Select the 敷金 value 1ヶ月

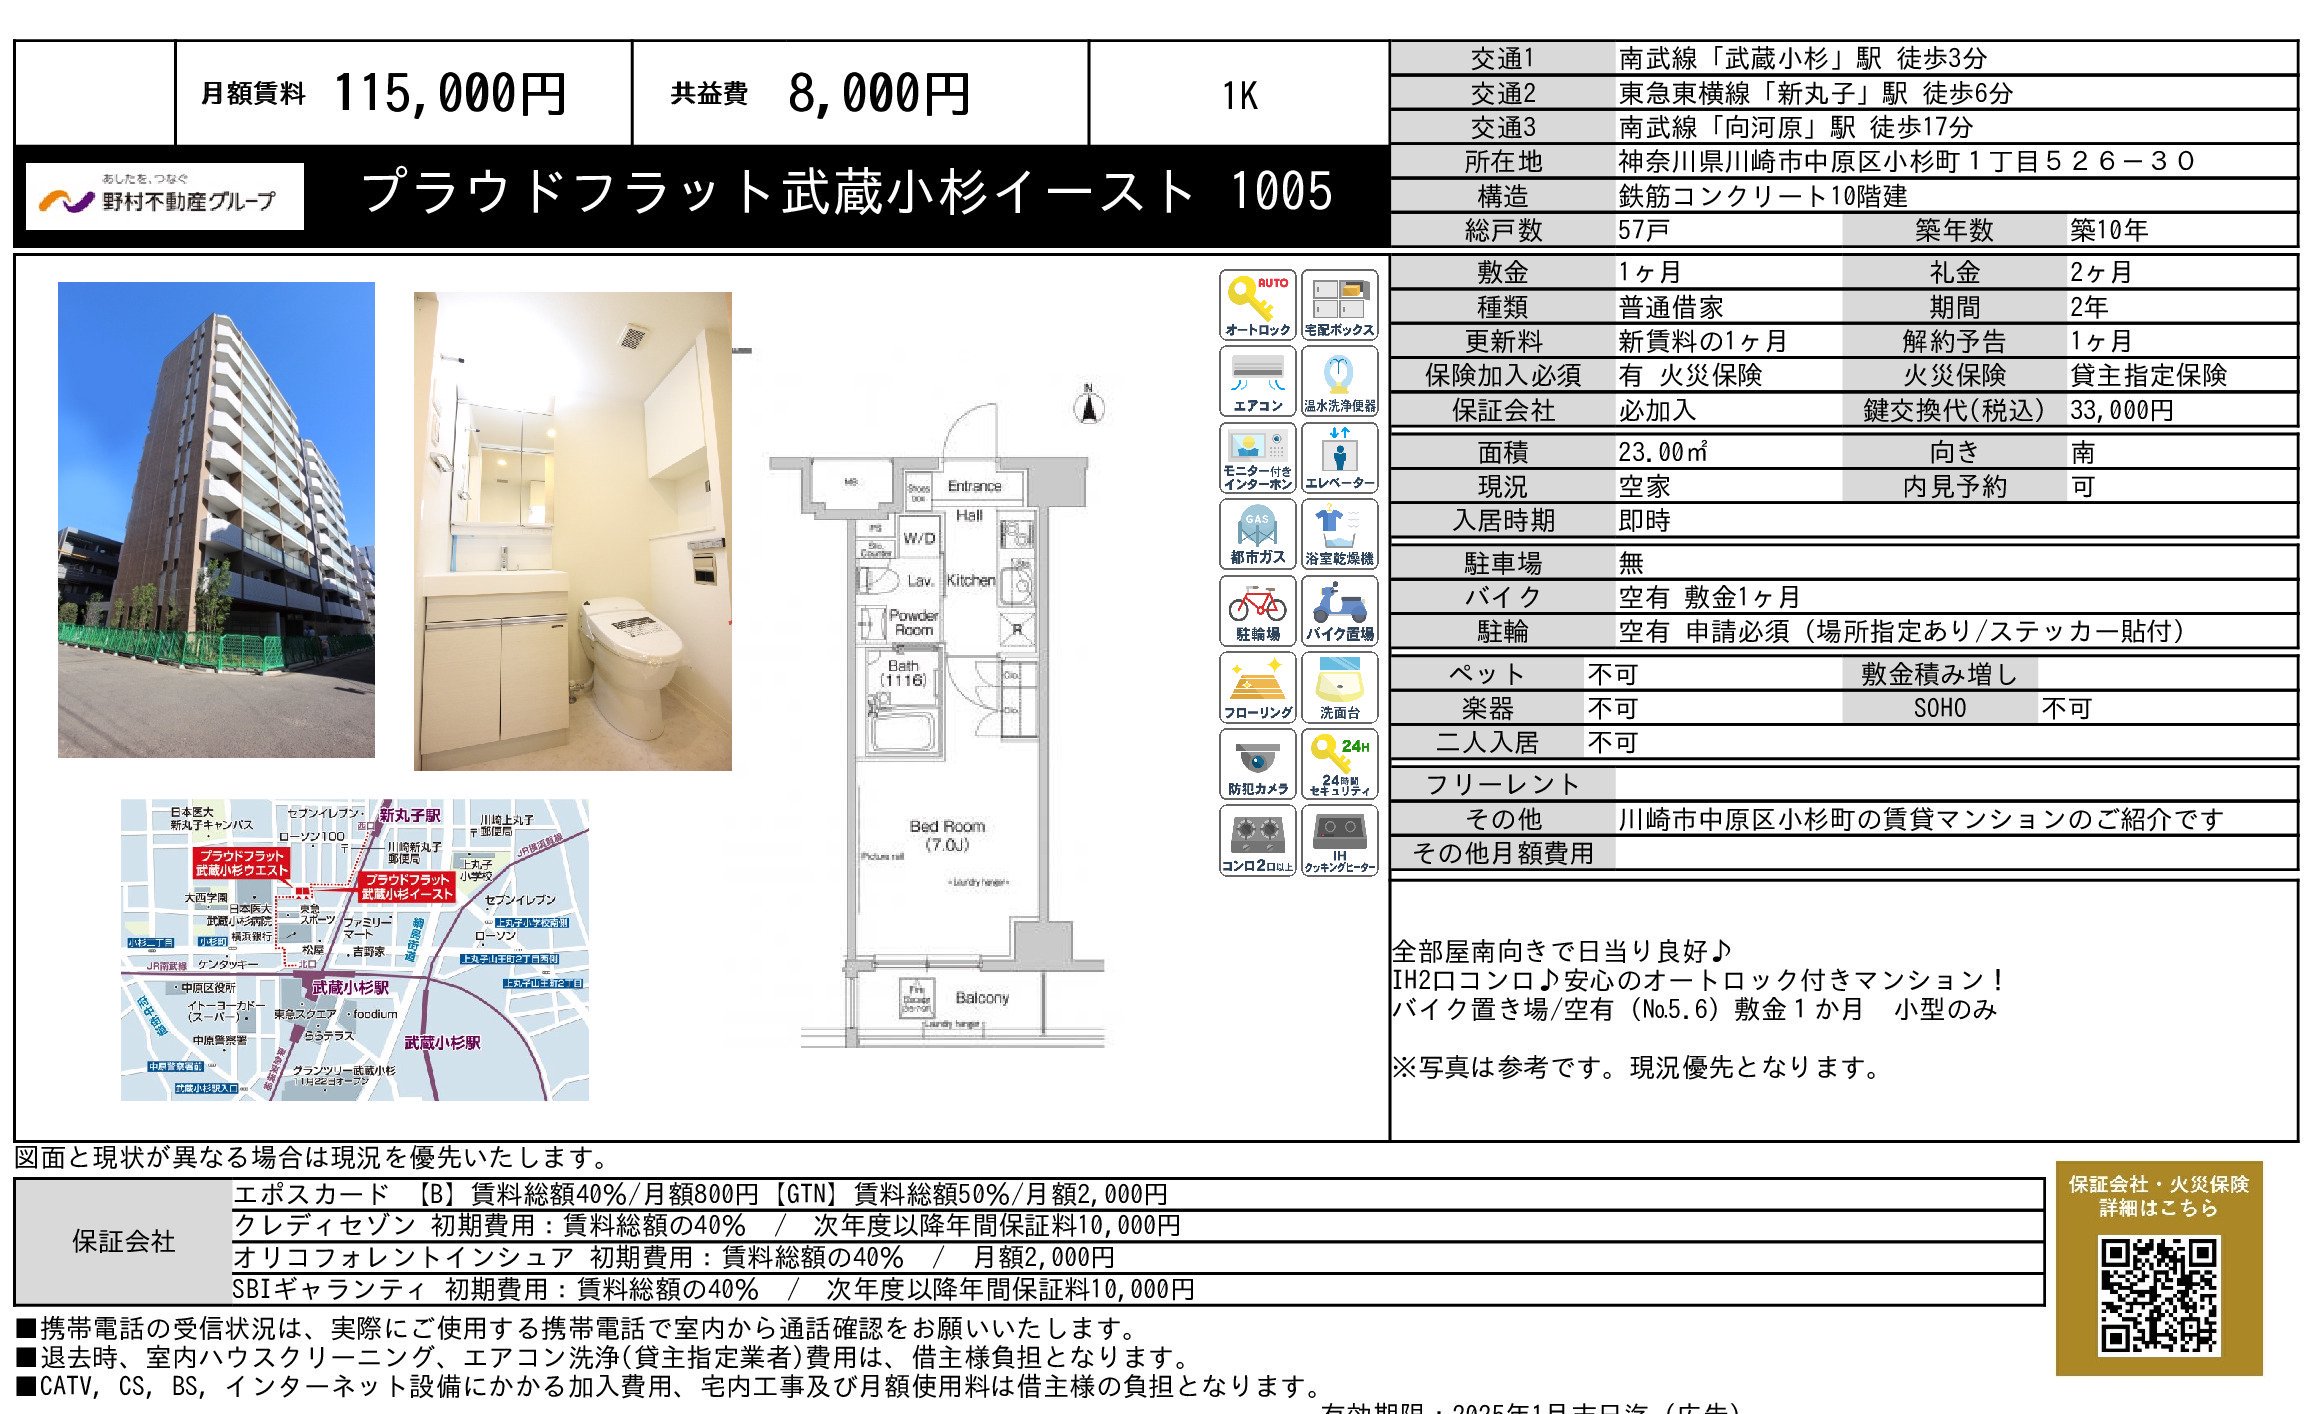tap(1650, 272)
